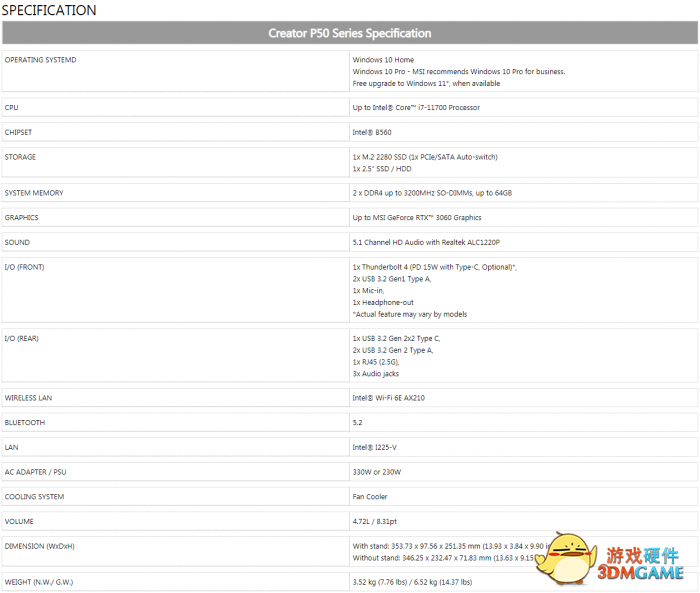Viewport: 700px width, 593px height.
Task: Click the SYSTEM MEMORY label
Action: click(x=34, y=193)
